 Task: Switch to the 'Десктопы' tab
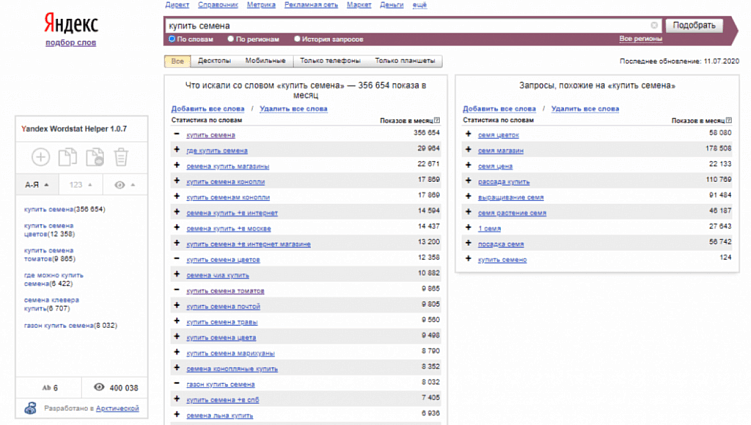pos(214,61)
